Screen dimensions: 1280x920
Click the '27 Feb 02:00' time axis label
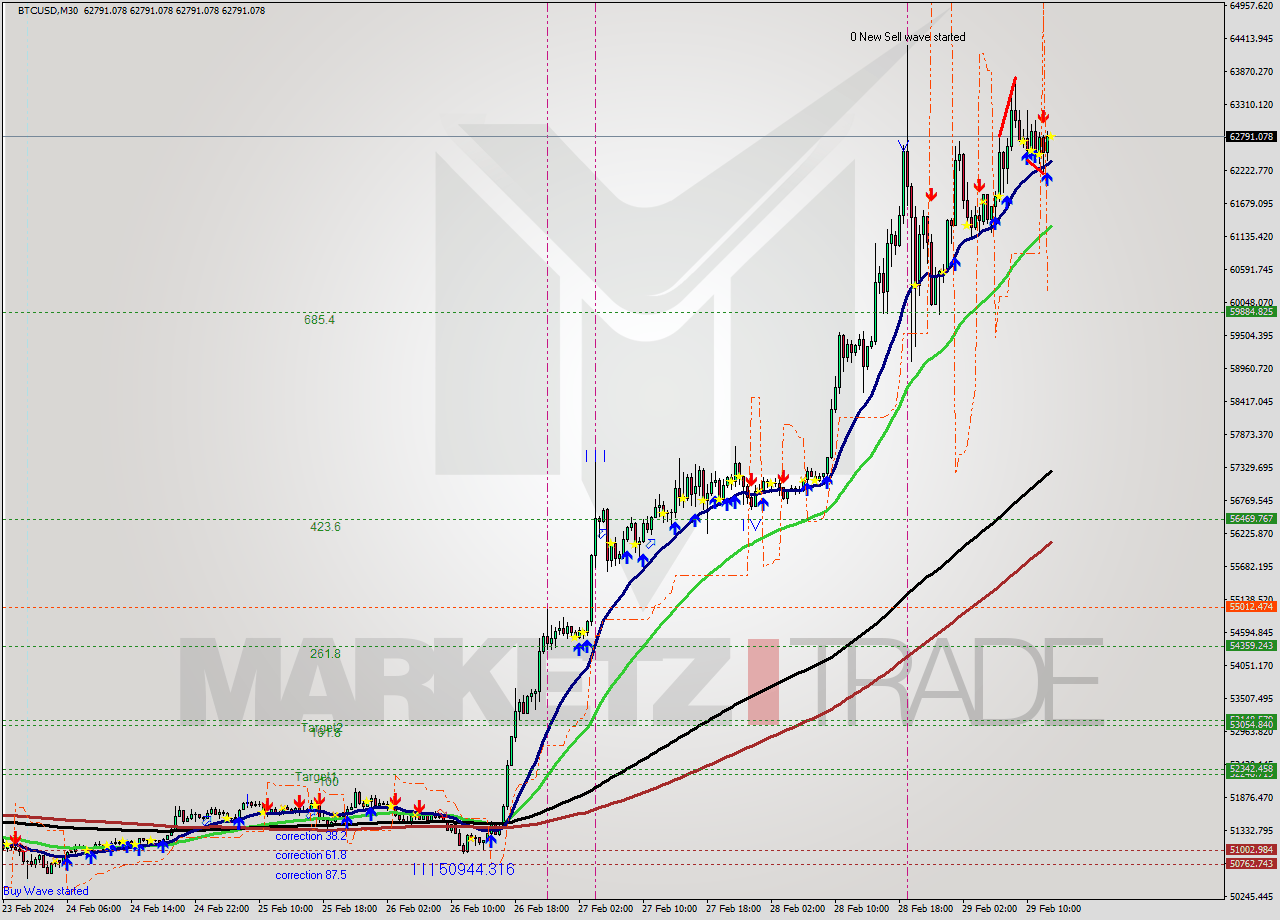pyautogui.click(x=605, y=909)
